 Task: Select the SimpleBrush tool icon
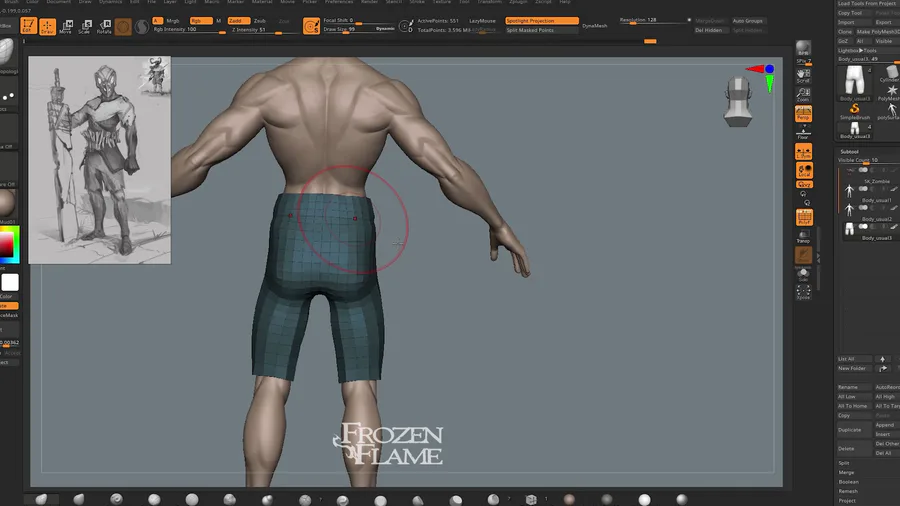(x=855, y=111)
